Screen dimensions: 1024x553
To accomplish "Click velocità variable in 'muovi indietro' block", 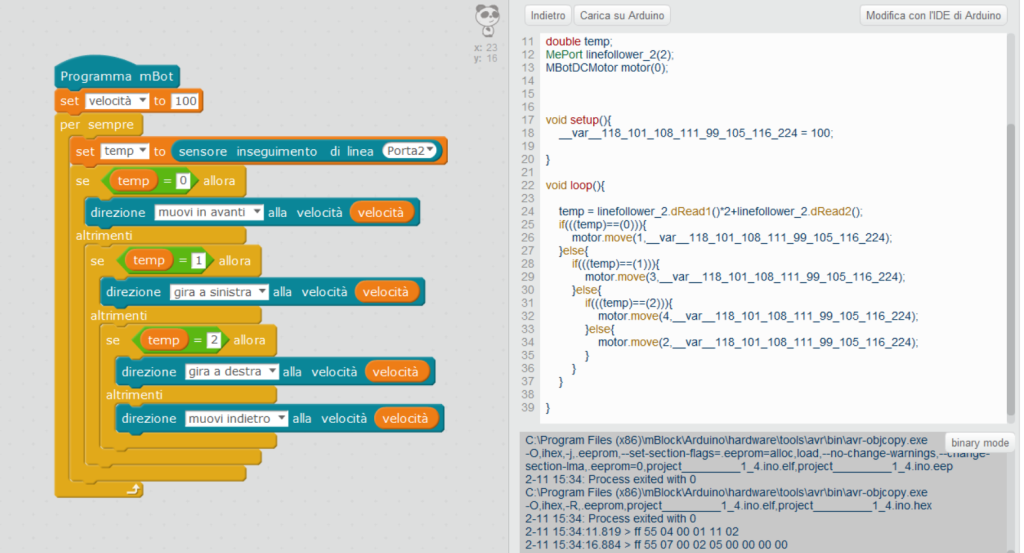I will pos(405,419).
